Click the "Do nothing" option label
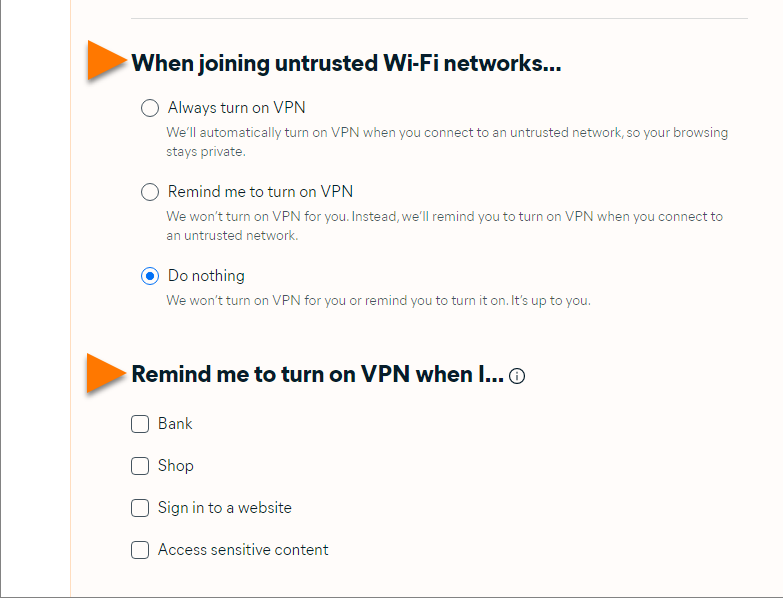783x598 pixels. pyautogui.click(x=206, y=276)
